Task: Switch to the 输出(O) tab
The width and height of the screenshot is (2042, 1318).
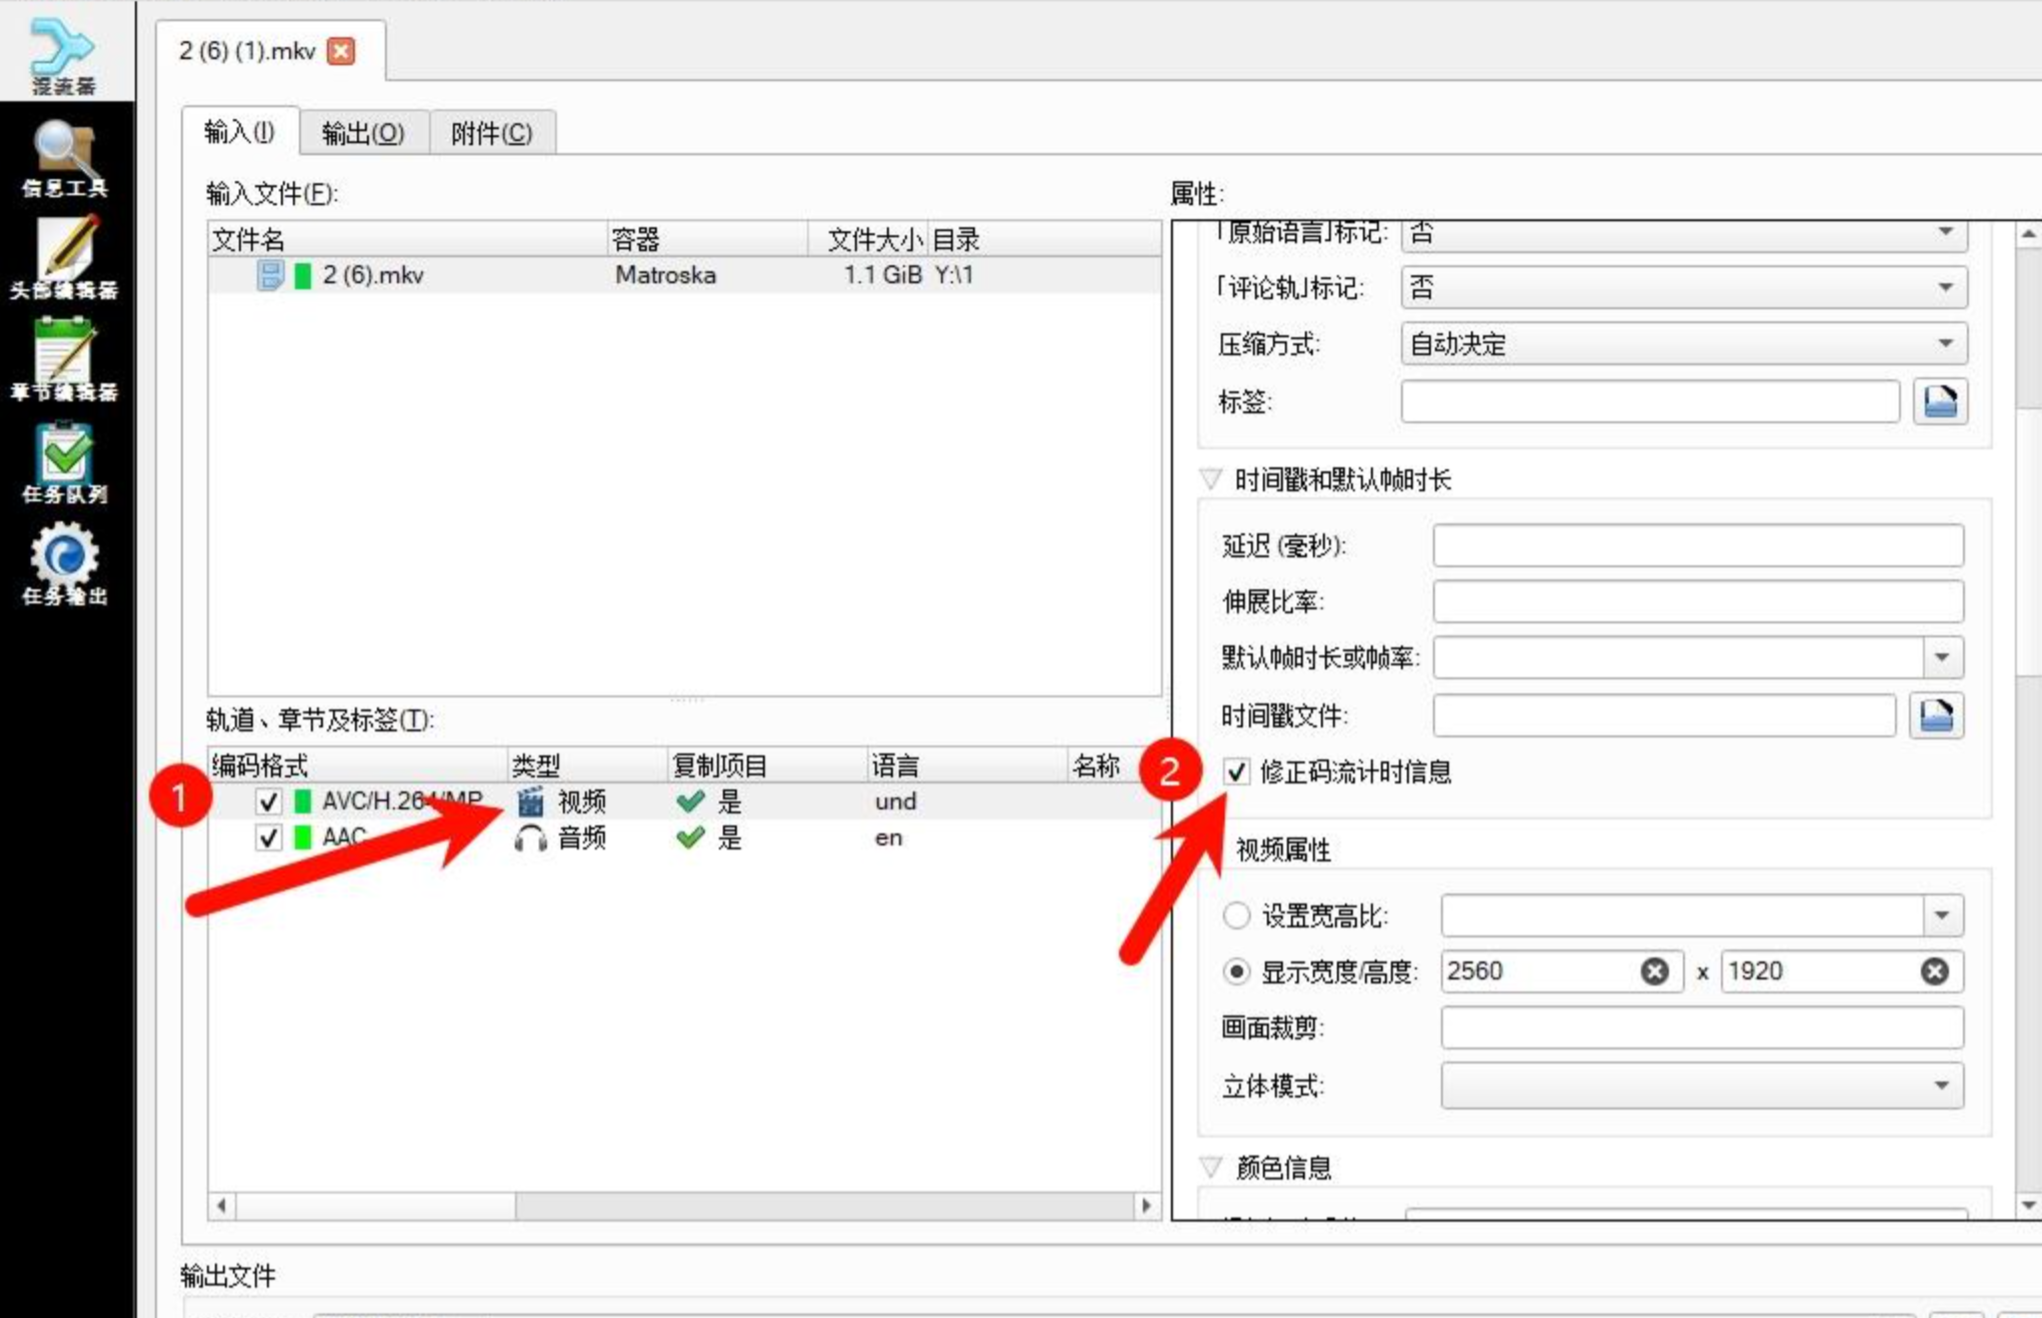Action: [x=364, y=134]
